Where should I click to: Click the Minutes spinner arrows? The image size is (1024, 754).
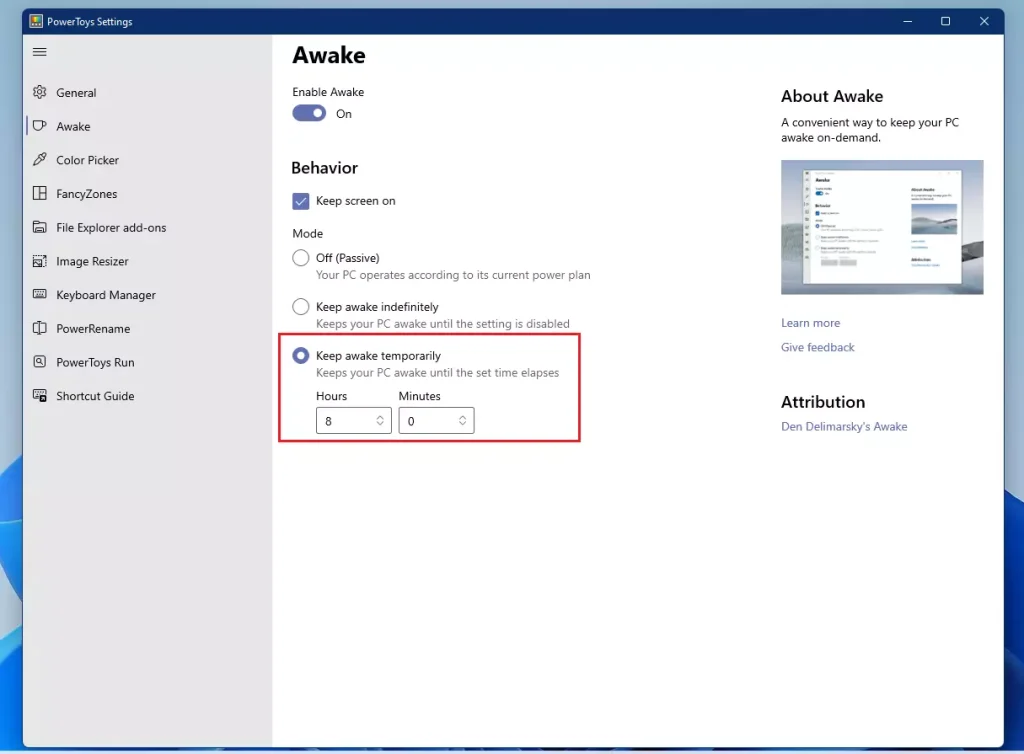coord(462,420)
